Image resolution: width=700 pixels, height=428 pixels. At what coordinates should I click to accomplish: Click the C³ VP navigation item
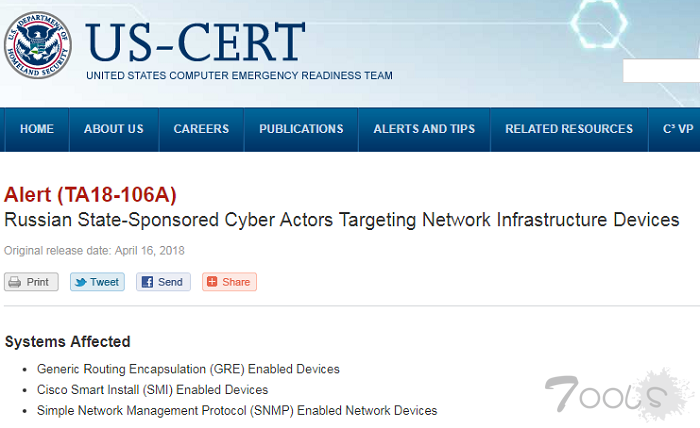point(677,129)
